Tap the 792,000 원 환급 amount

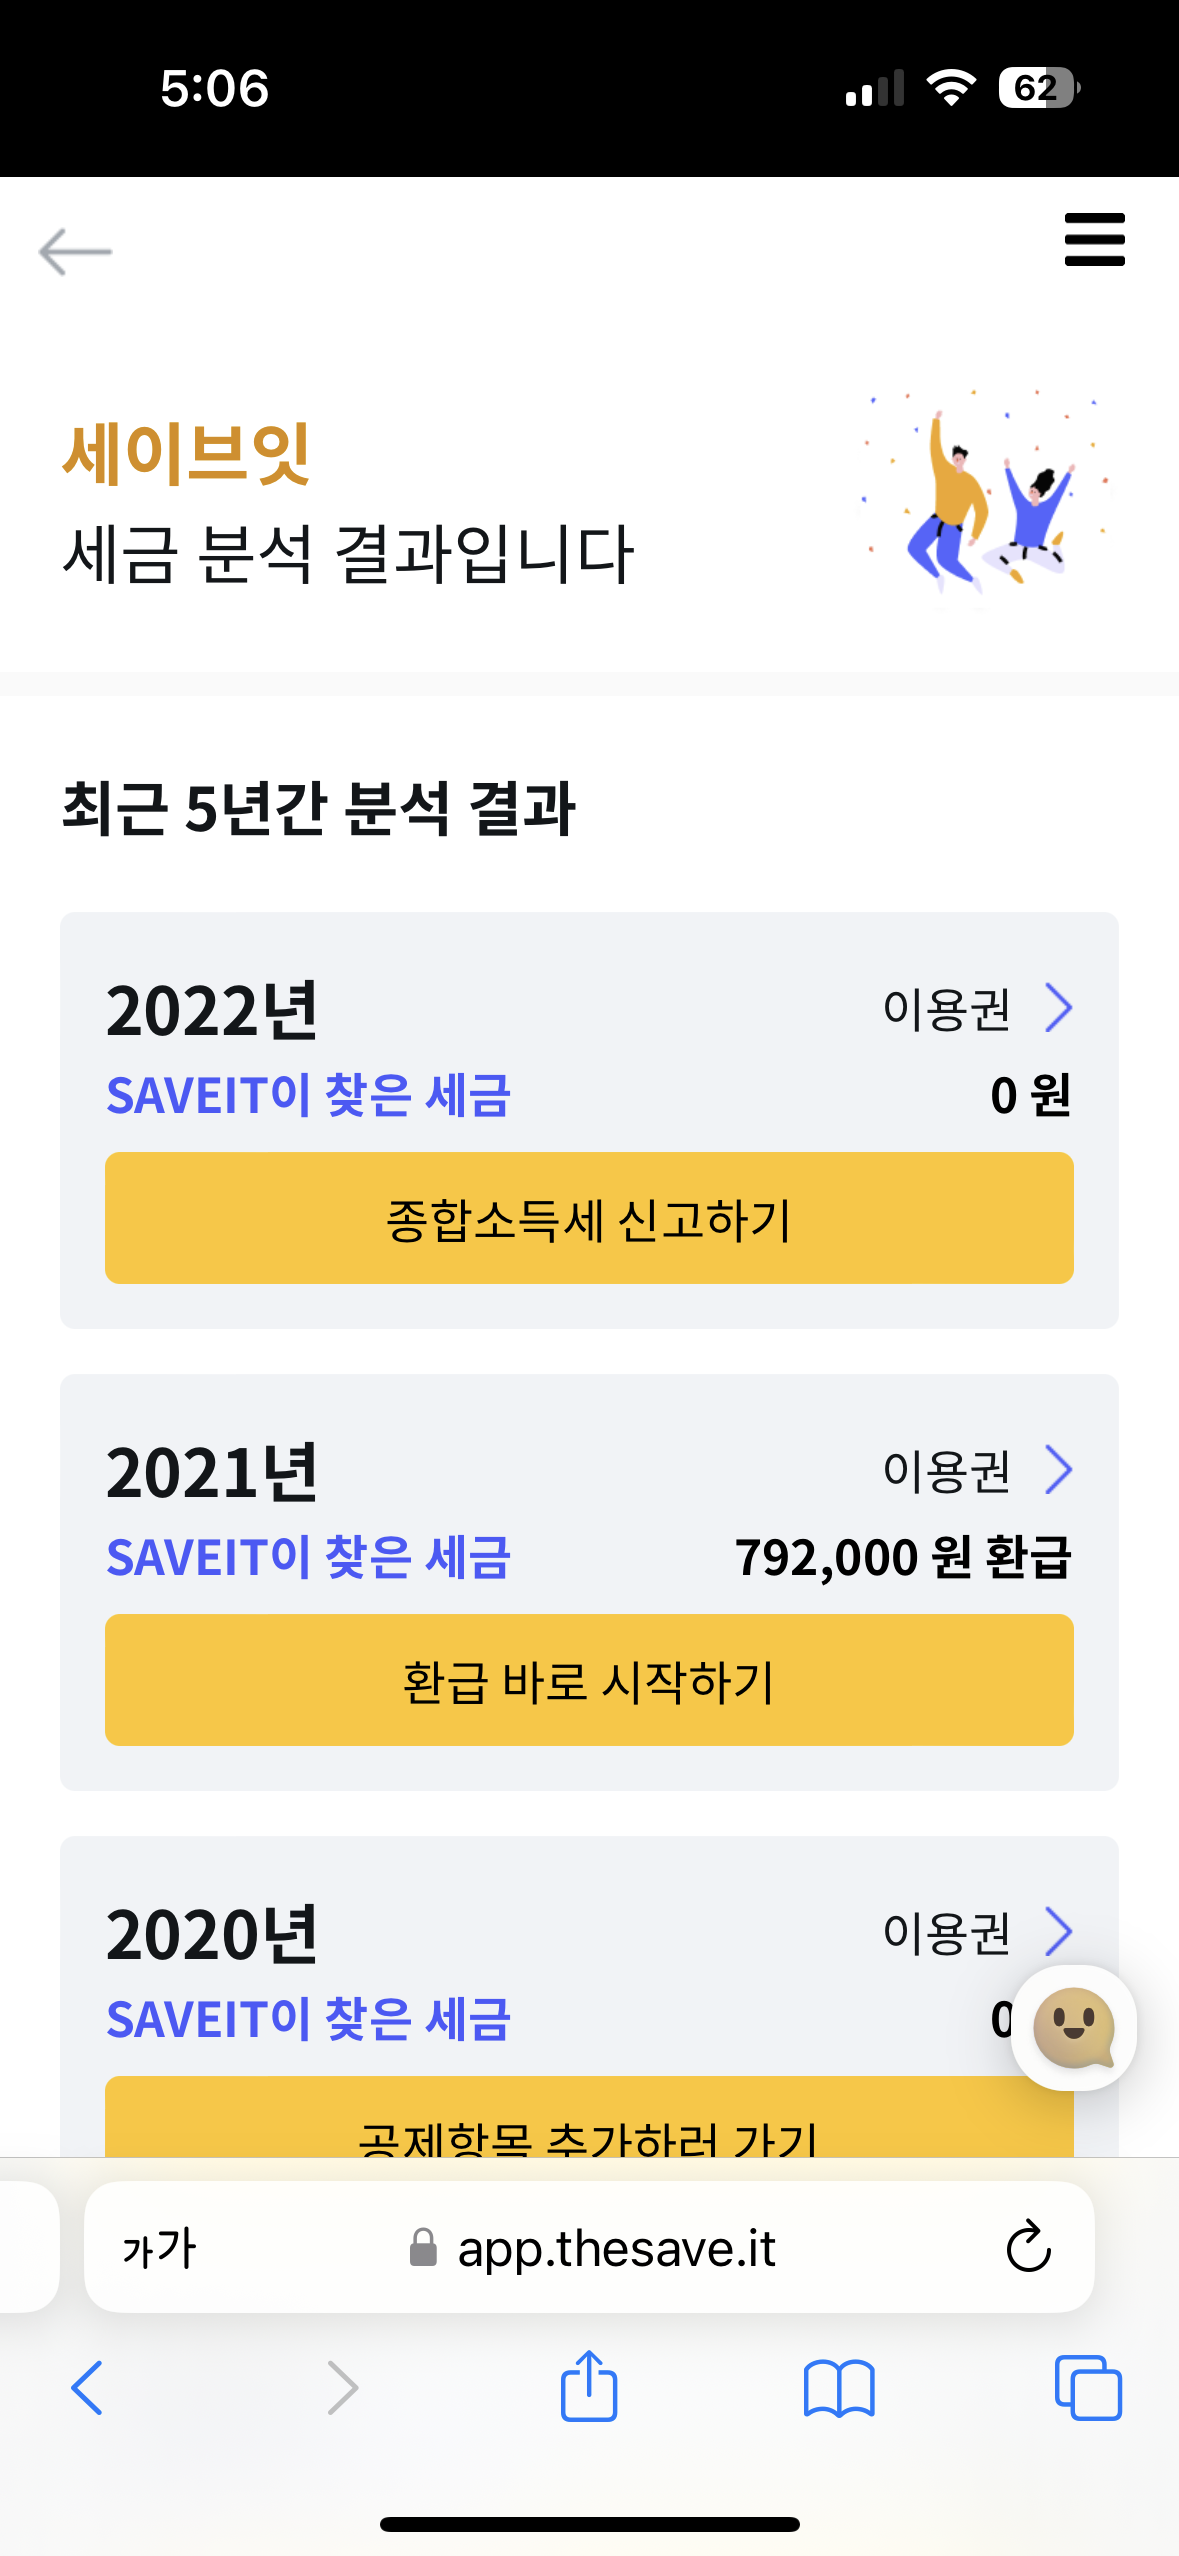click(x=903, y=1557)
